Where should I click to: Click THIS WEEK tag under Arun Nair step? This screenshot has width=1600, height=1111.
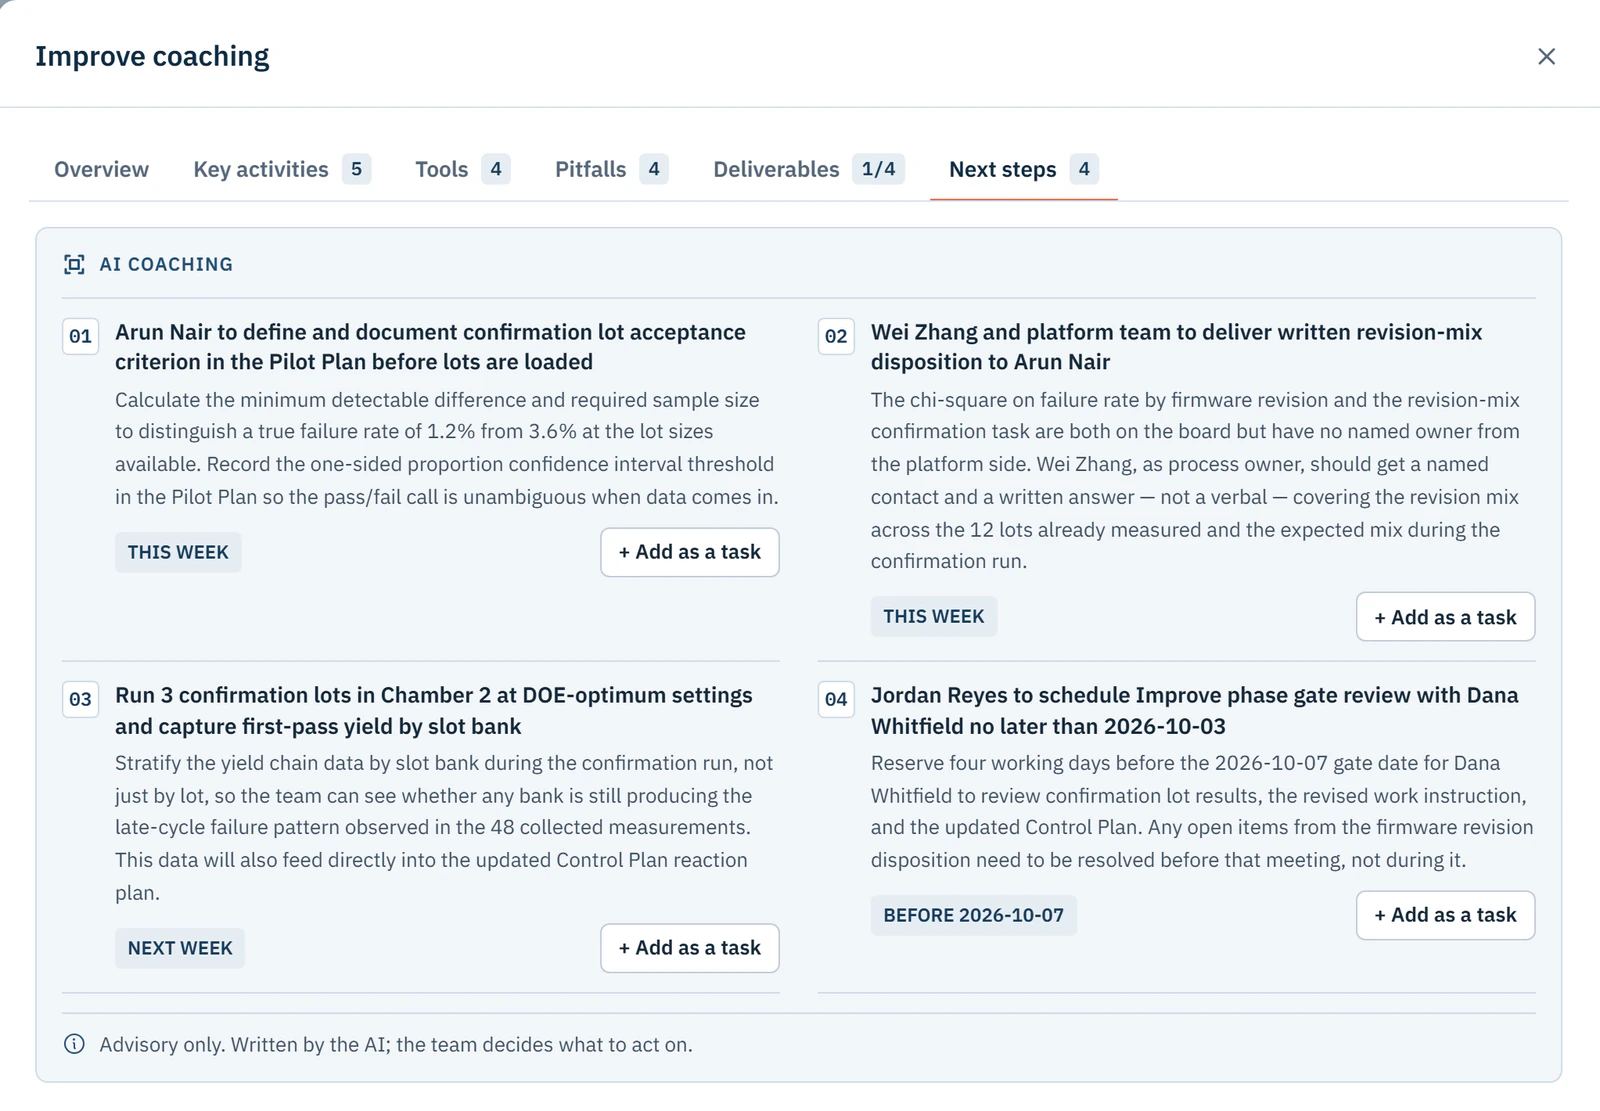click(x=178, y=552)
